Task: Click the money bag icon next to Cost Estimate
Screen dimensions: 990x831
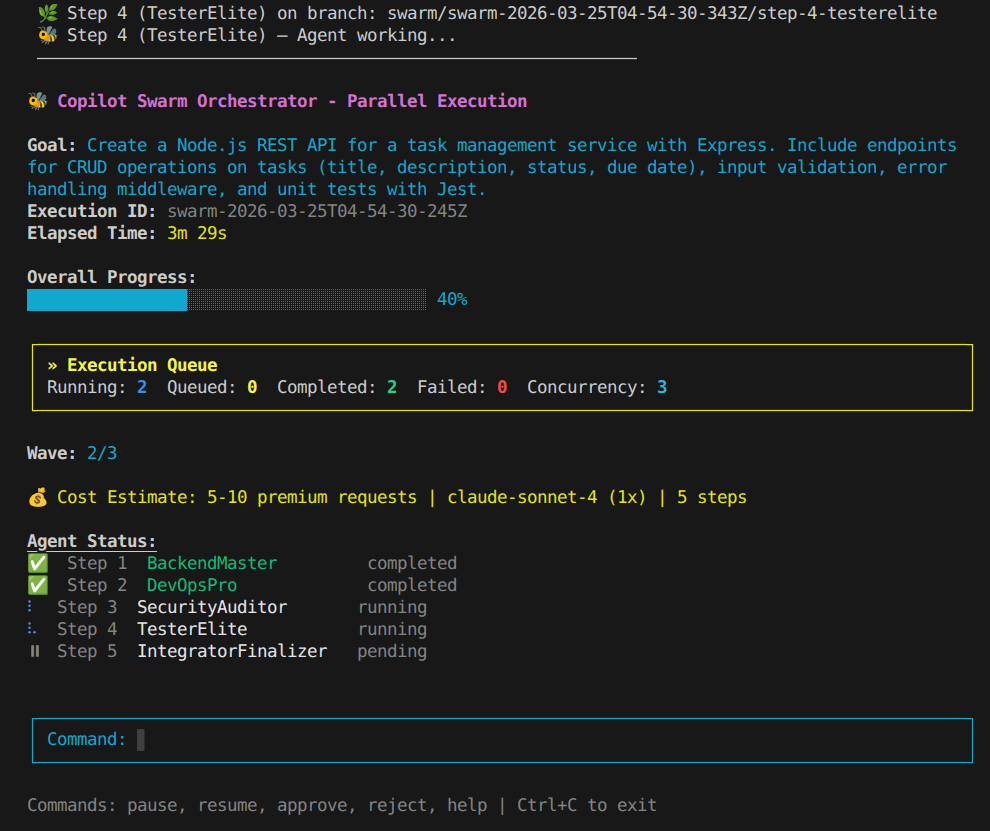Action: [x=37, y=497]
